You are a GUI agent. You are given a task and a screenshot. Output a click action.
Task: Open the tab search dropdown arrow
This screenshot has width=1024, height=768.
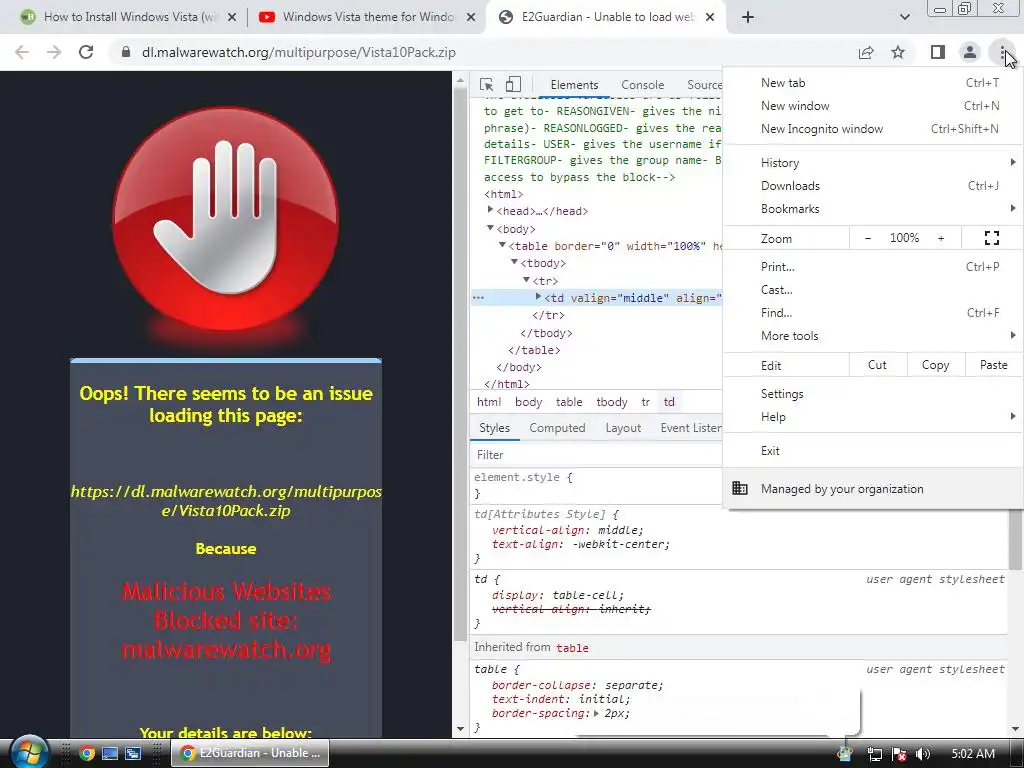tap(904, 17)
